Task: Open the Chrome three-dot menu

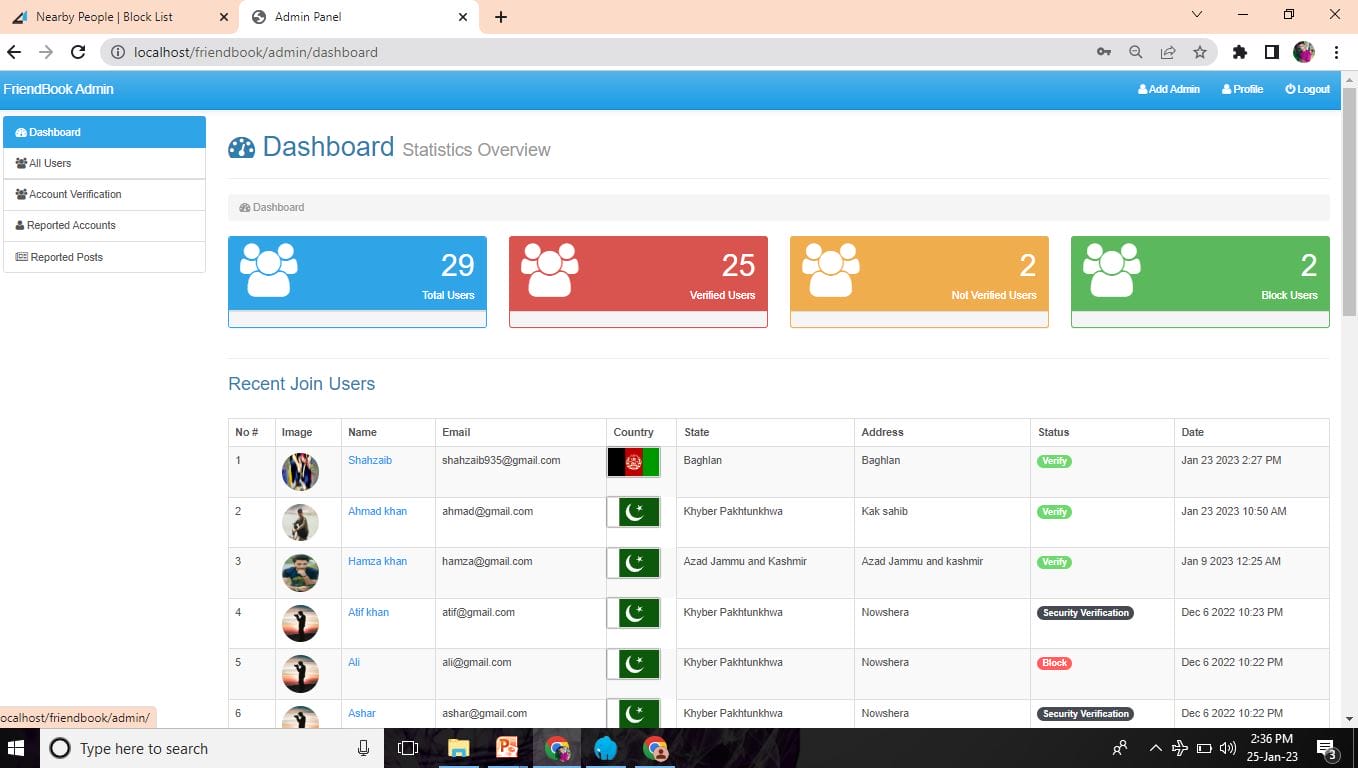Action: coord(1336,52)
